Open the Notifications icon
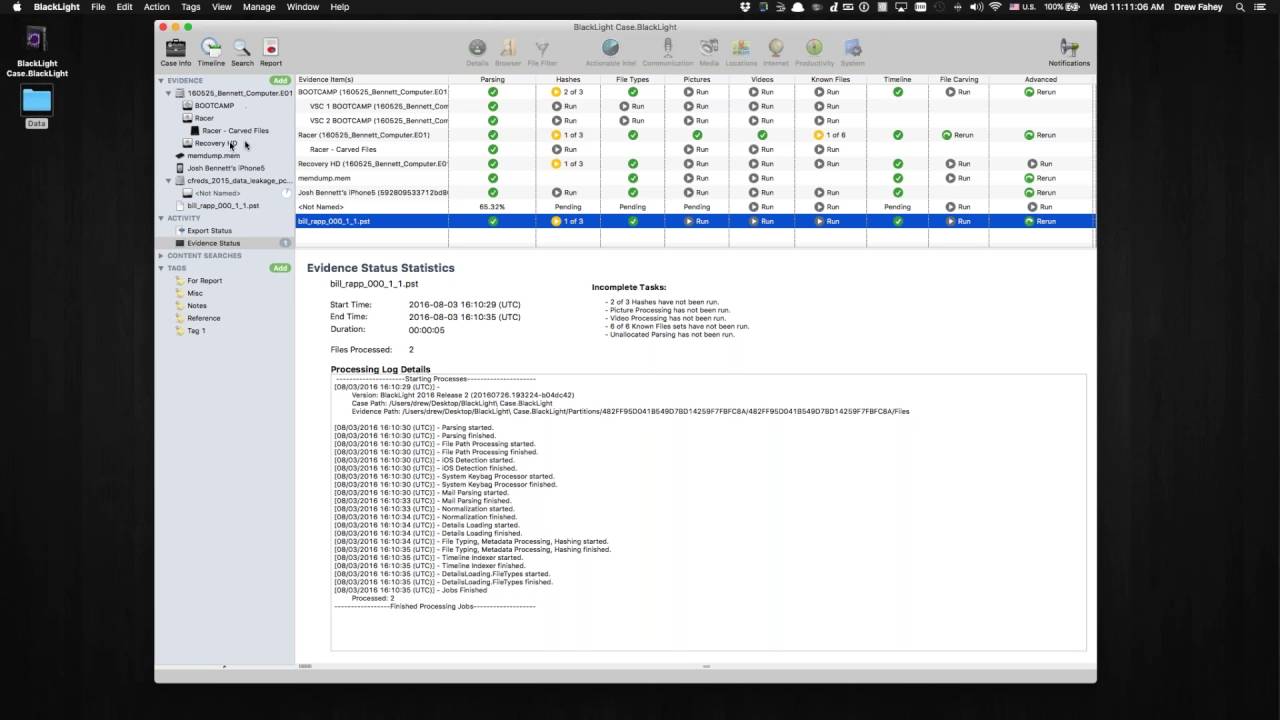The image size is (1280, 720). point(1069,49)
